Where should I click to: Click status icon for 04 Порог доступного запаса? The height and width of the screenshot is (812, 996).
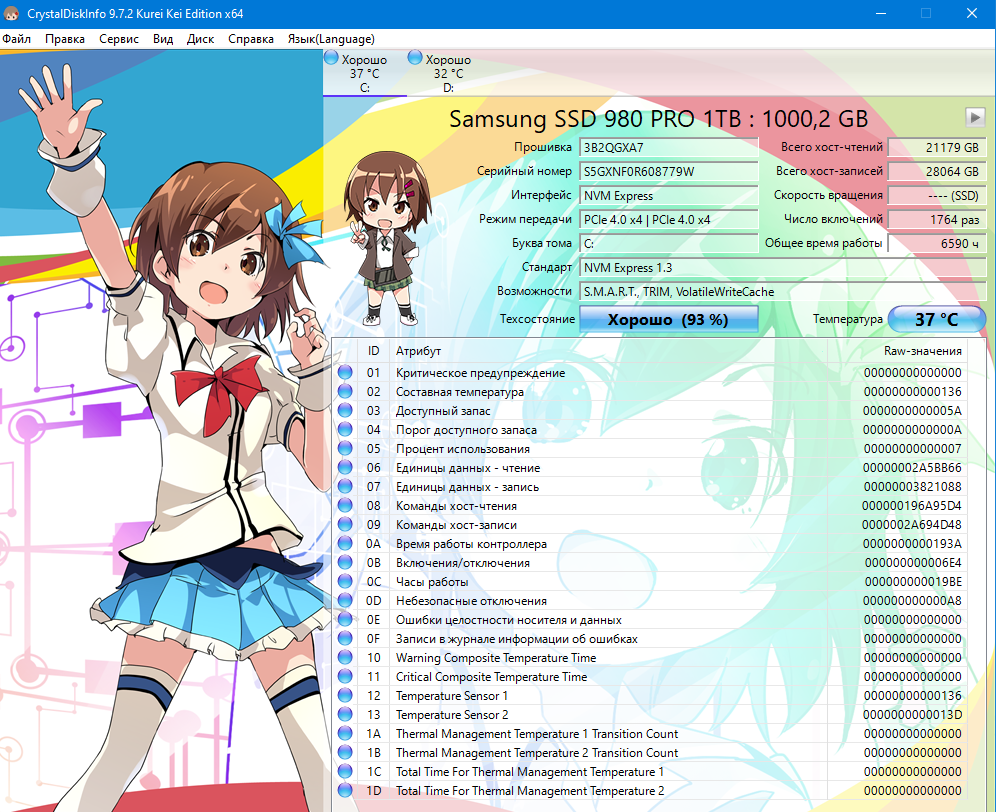point(345,430)
